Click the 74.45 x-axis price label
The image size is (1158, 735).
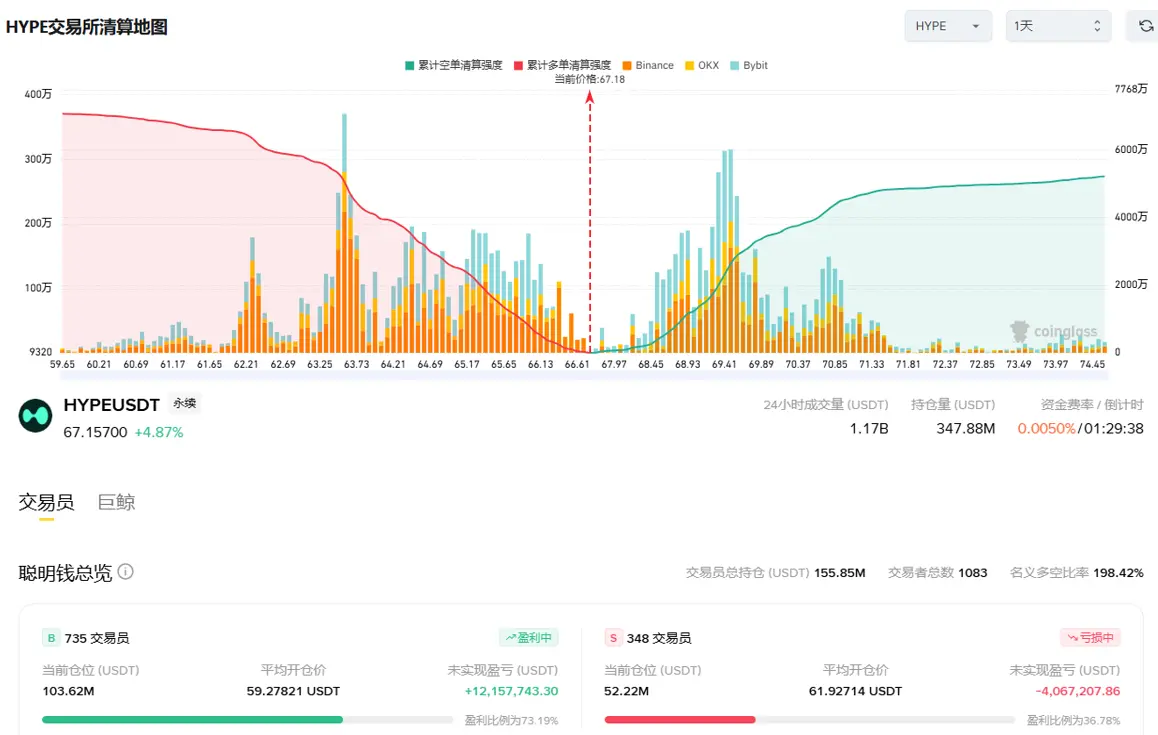point(1092,364)
